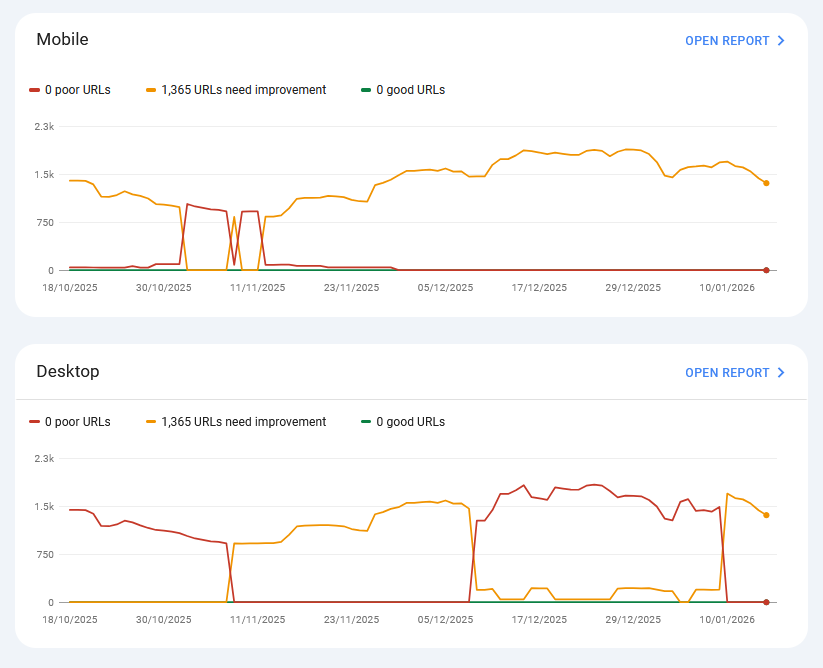This screenshot has height=668, width=823.
Task: Click the red endpoint dot on Desktop chart
Action: click(x=766, y=602)
